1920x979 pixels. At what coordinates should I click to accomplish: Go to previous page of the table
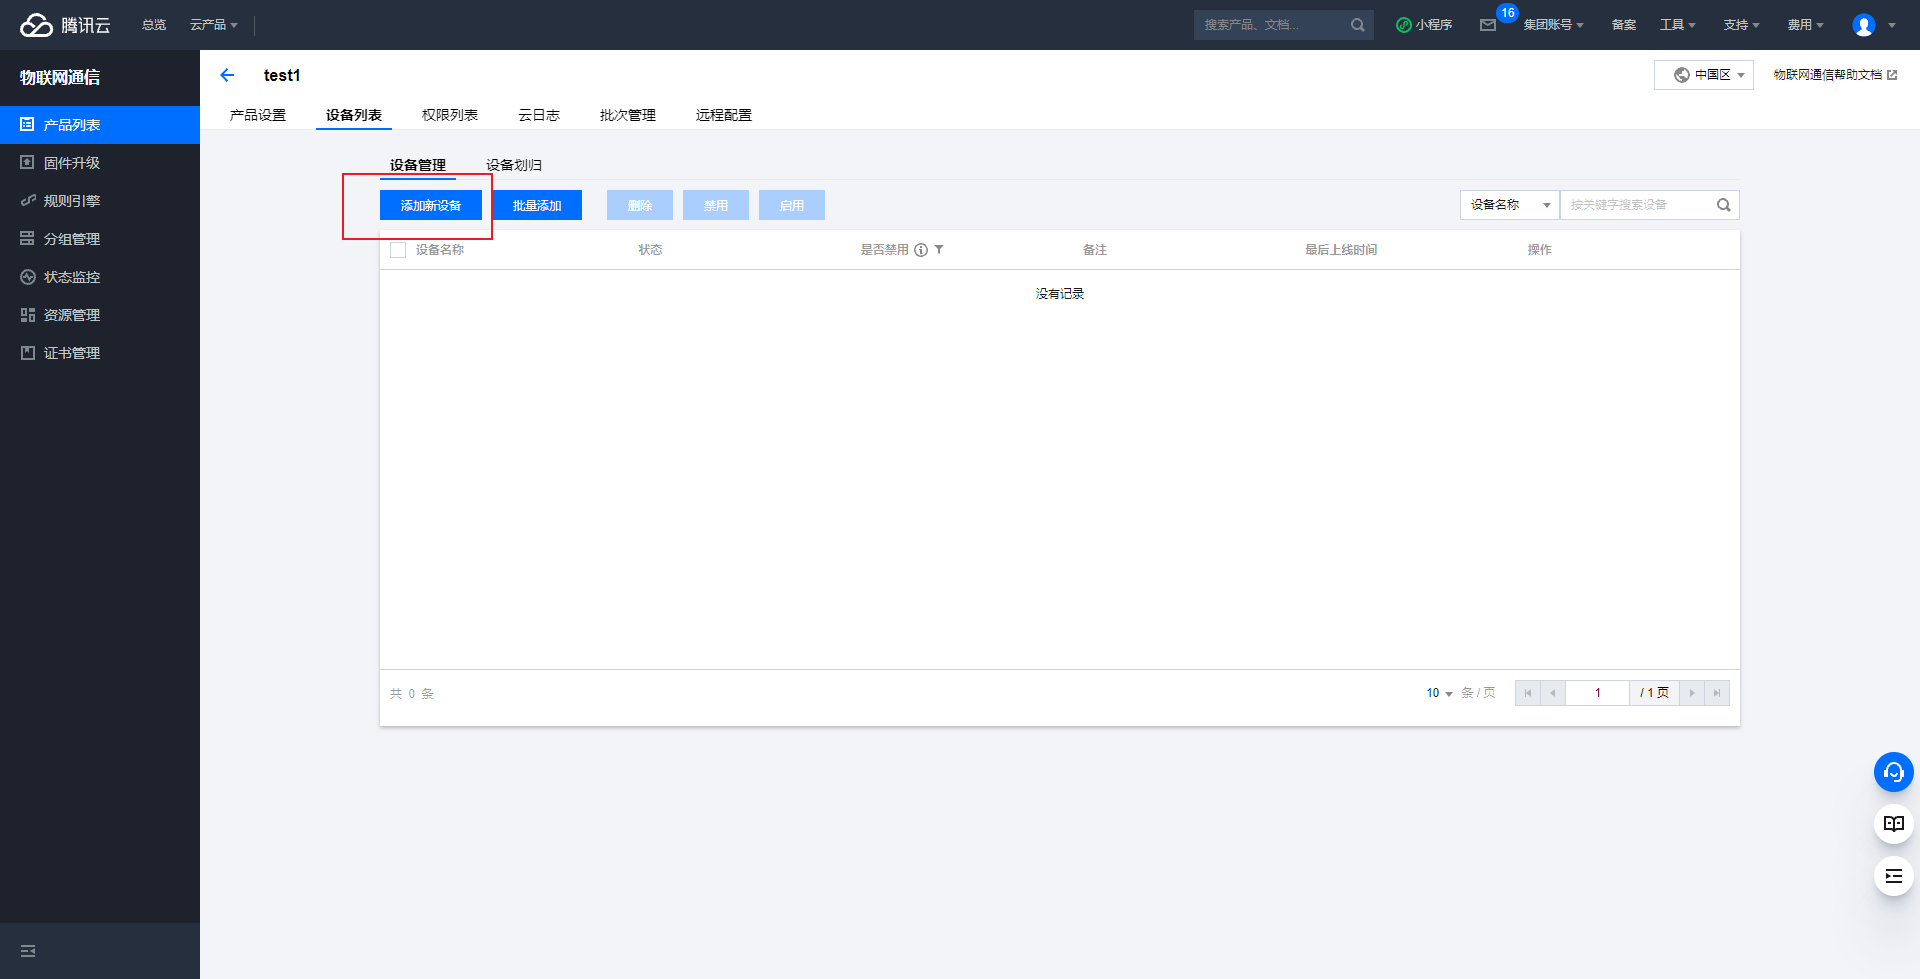1553,693
